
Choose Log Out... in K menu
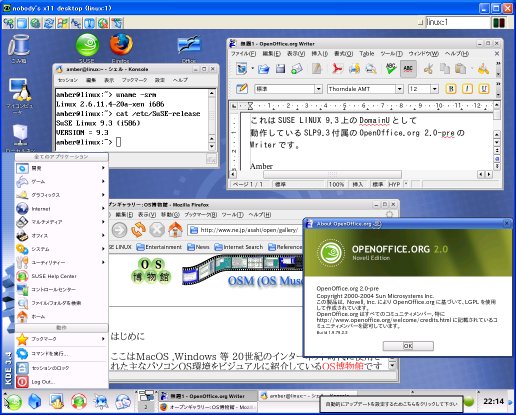tap(61, 382)
